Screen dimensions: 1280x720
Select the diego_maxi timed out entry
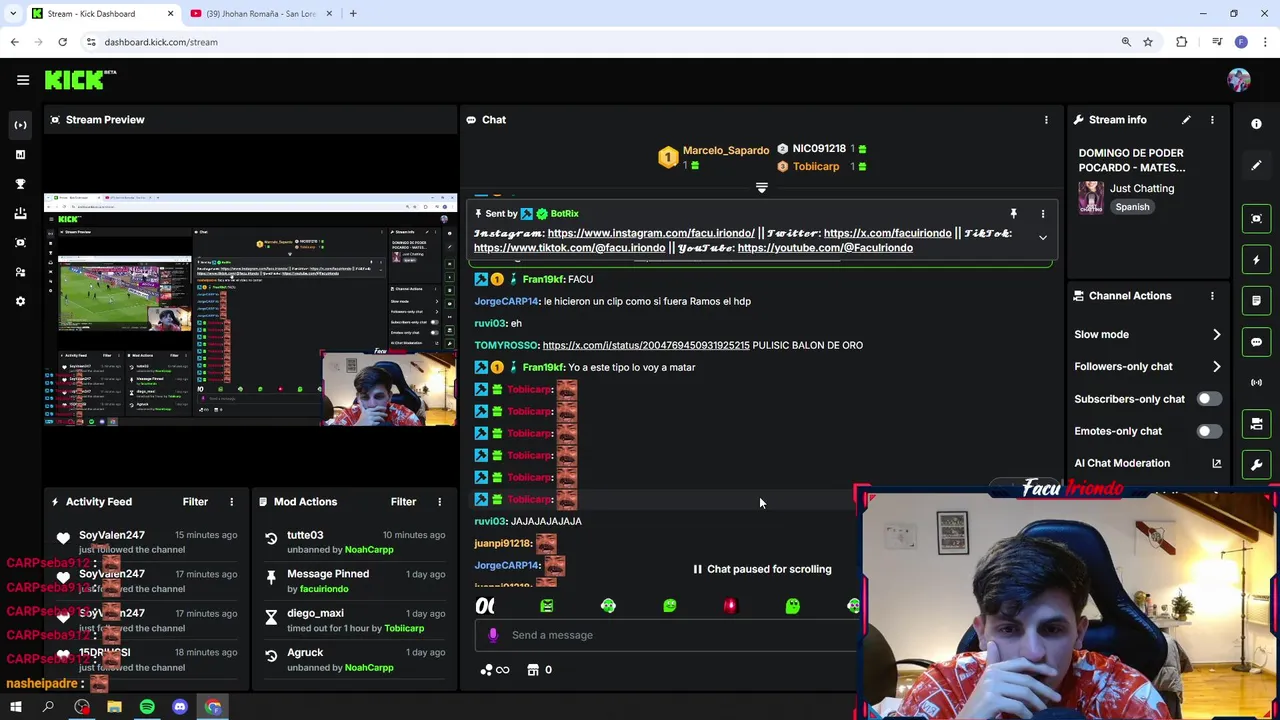click(355, 620)
